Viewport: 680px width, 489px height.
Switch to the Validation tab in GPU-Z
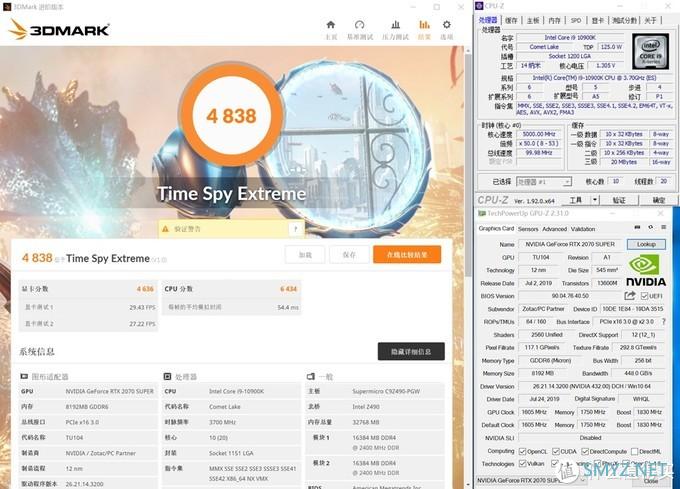click(x=583, y=229)
